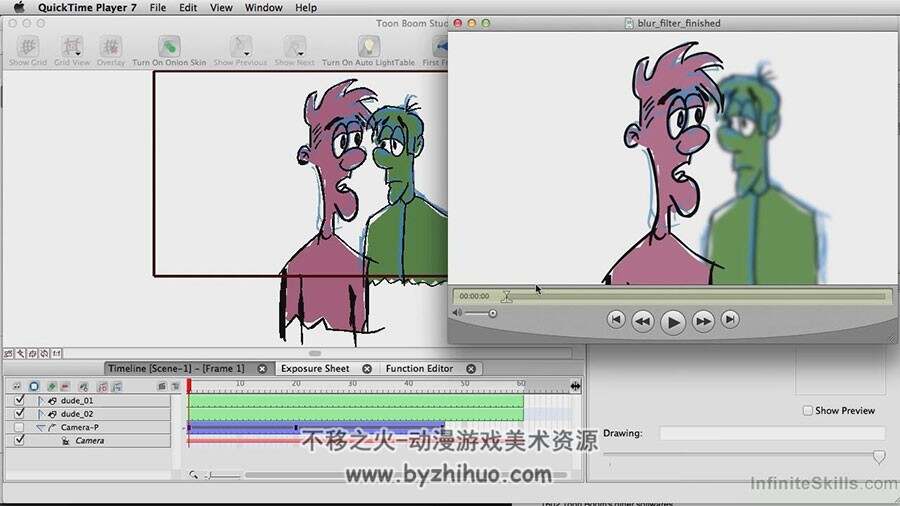Open the Show Next dropdown arrow
The height and width of the screenshot is (506, 900).
301,54
